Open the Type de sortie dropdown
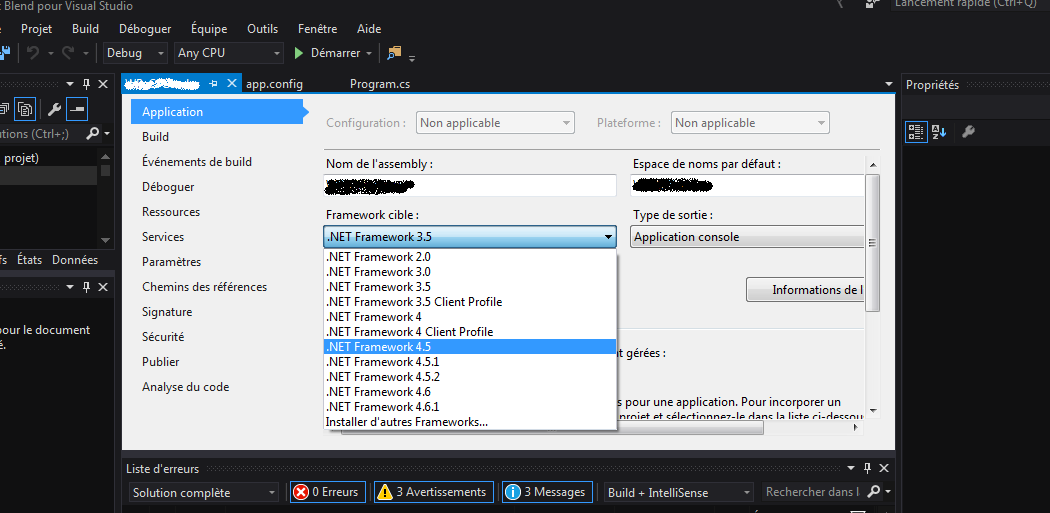The height and width of the screenshot is (513, 1050). pyautogui.click(x=748, y=236)
